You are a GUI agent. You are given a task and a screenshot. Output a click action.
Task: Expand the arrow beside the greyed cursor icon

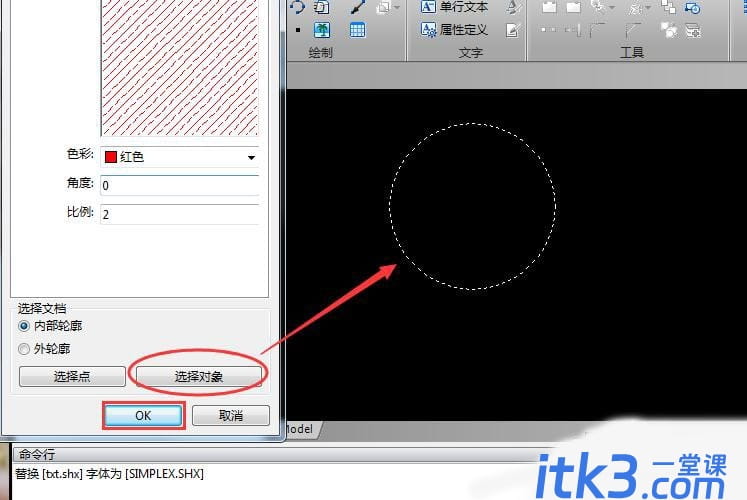point(611,8)
